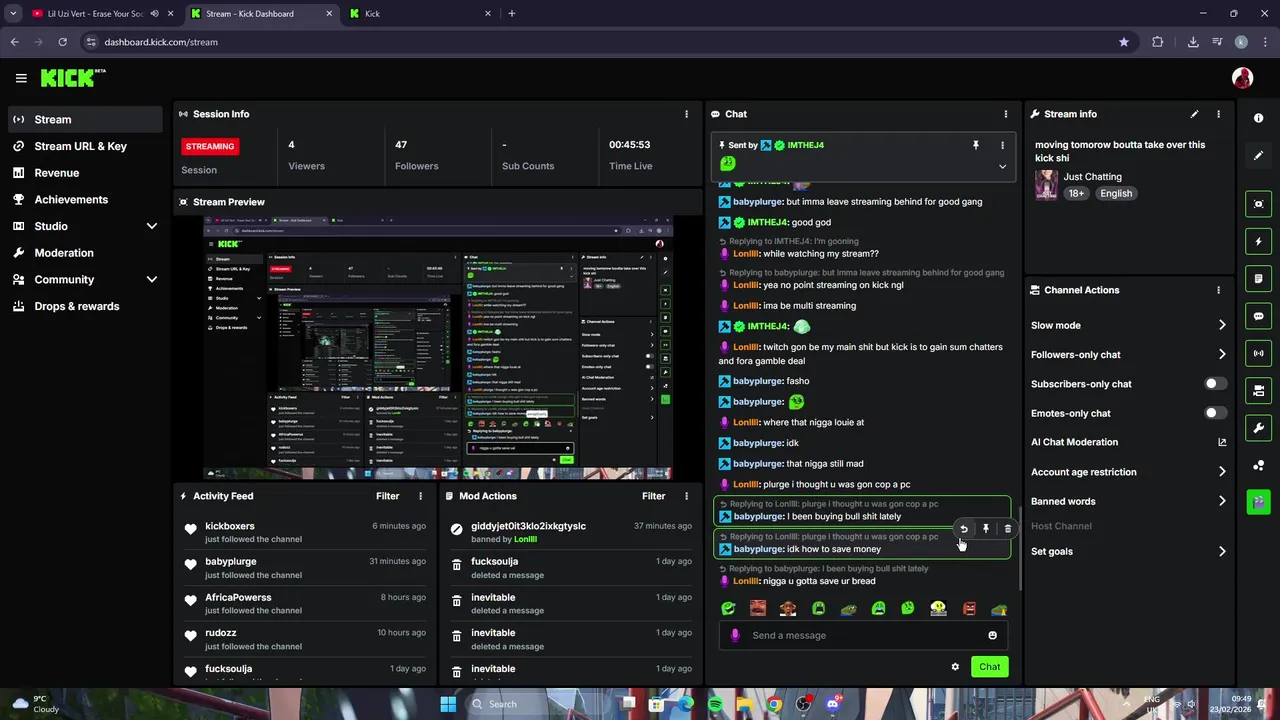Toggle channel actions widget in right toolbar
This screenshot has height=720, width=1280.
click(x=1259, y=390)
